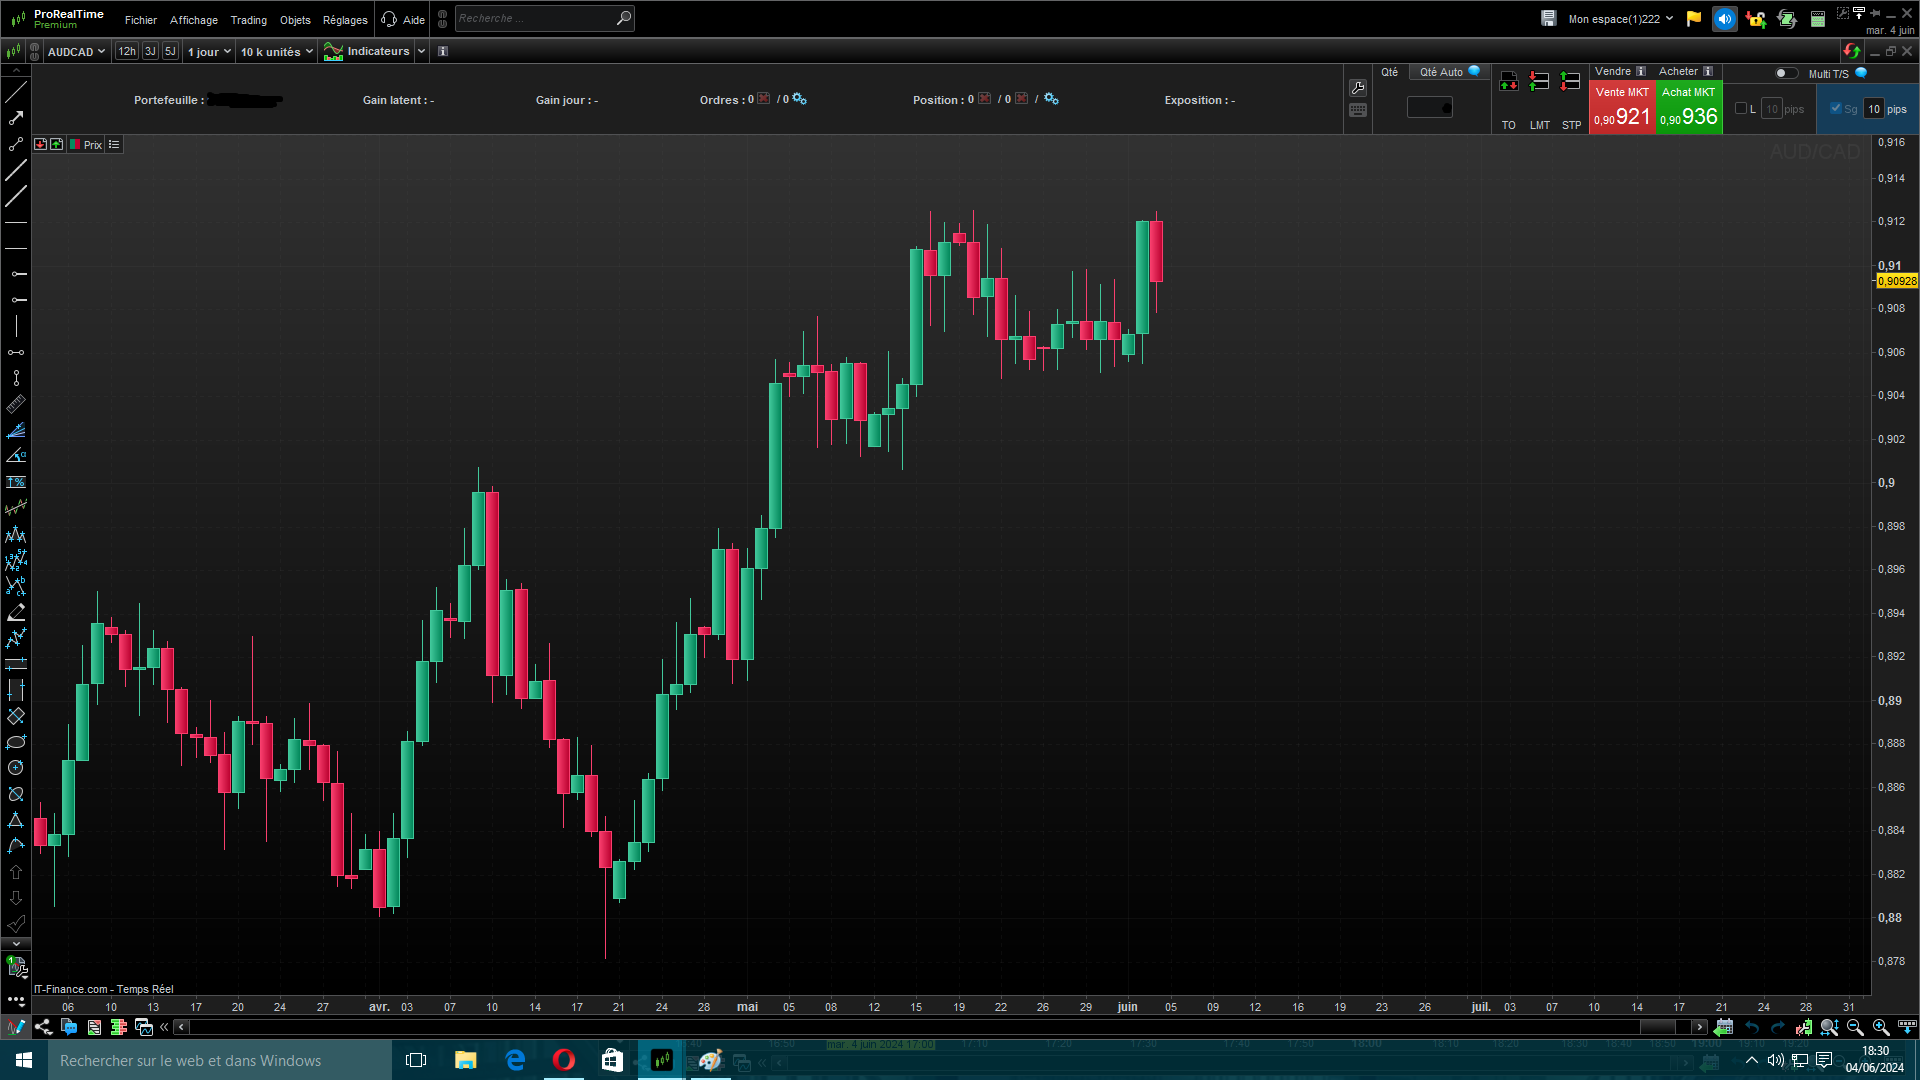Click the yellow flag alerts icon
Screen dimensions: 1920x1080
click(1693, 19)
